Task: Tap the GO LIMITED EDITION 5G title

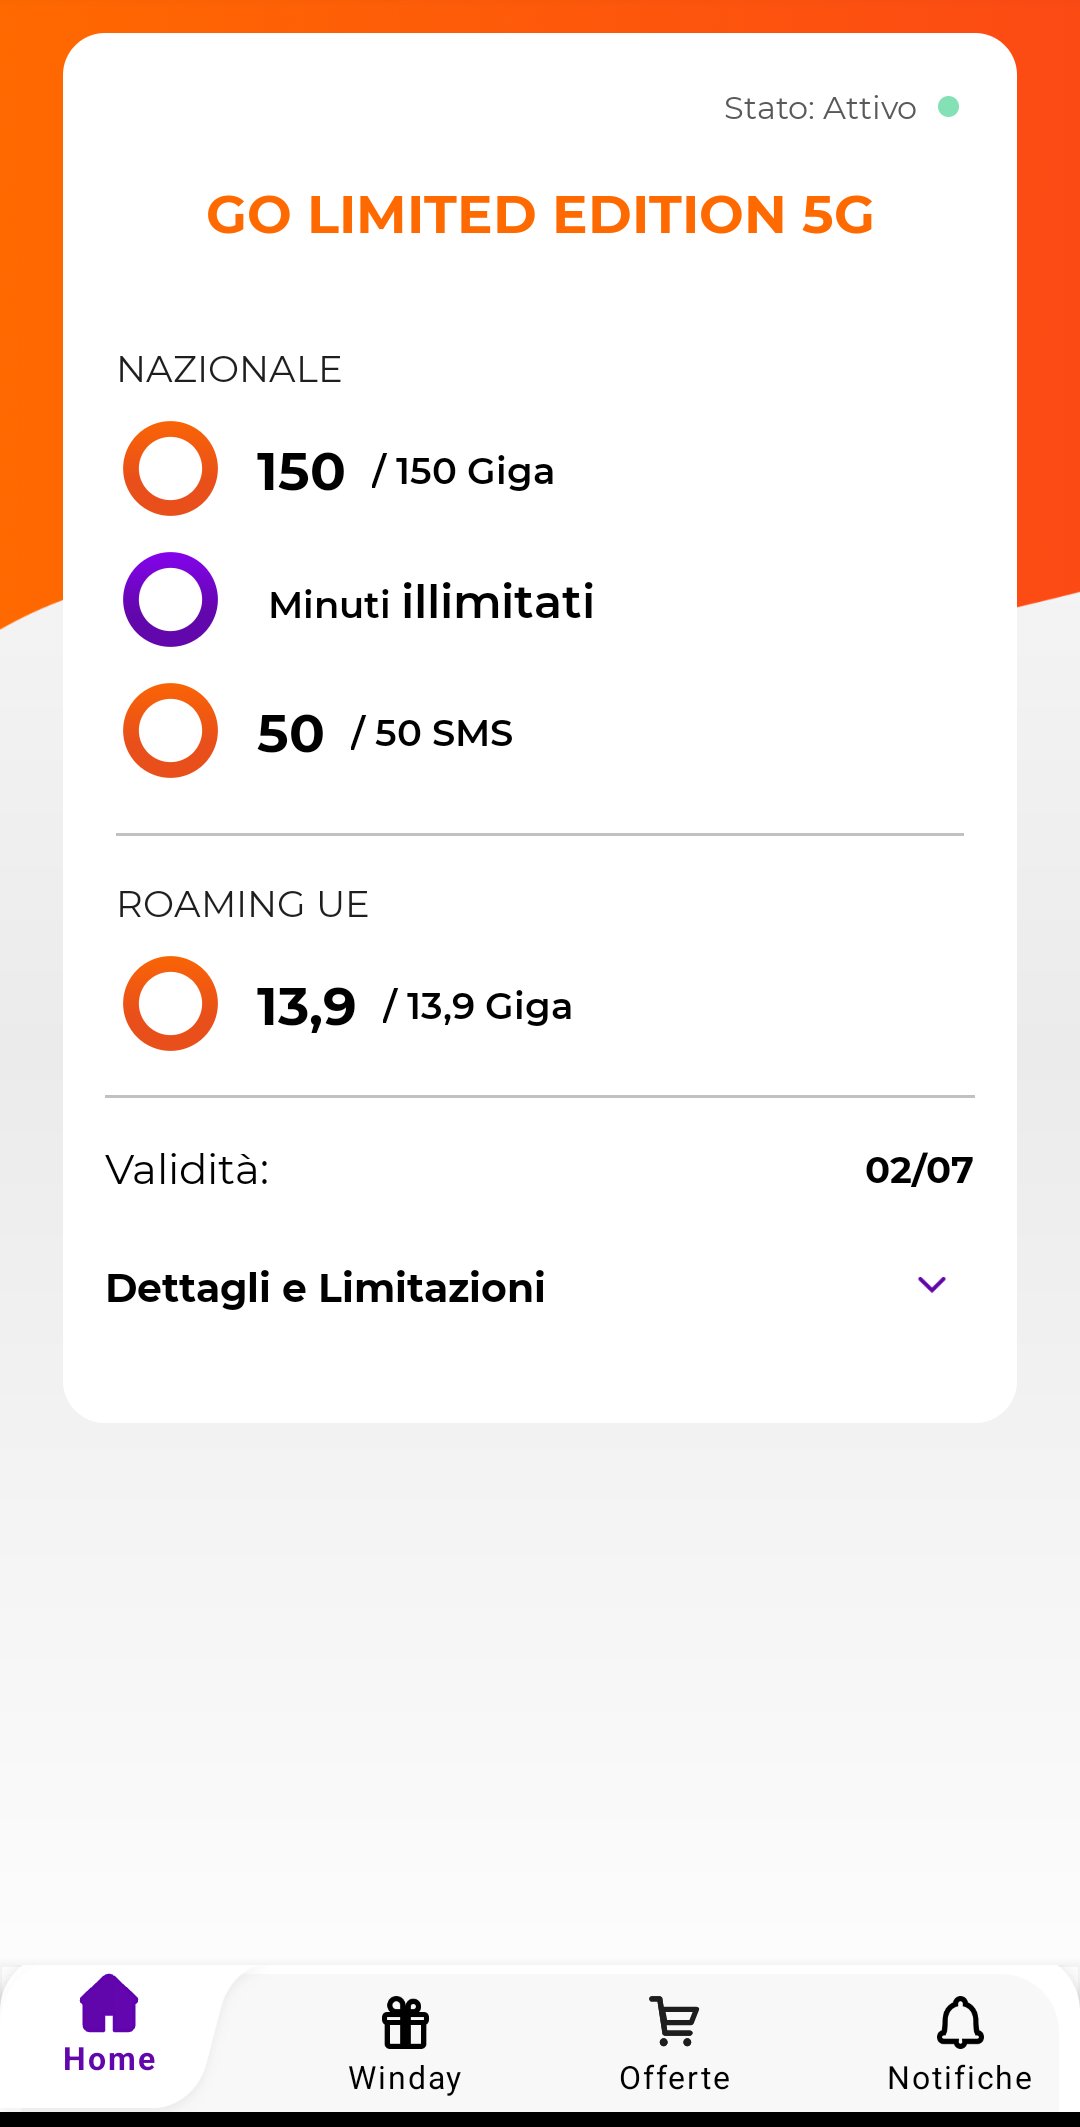Action: tap(540, 215)
